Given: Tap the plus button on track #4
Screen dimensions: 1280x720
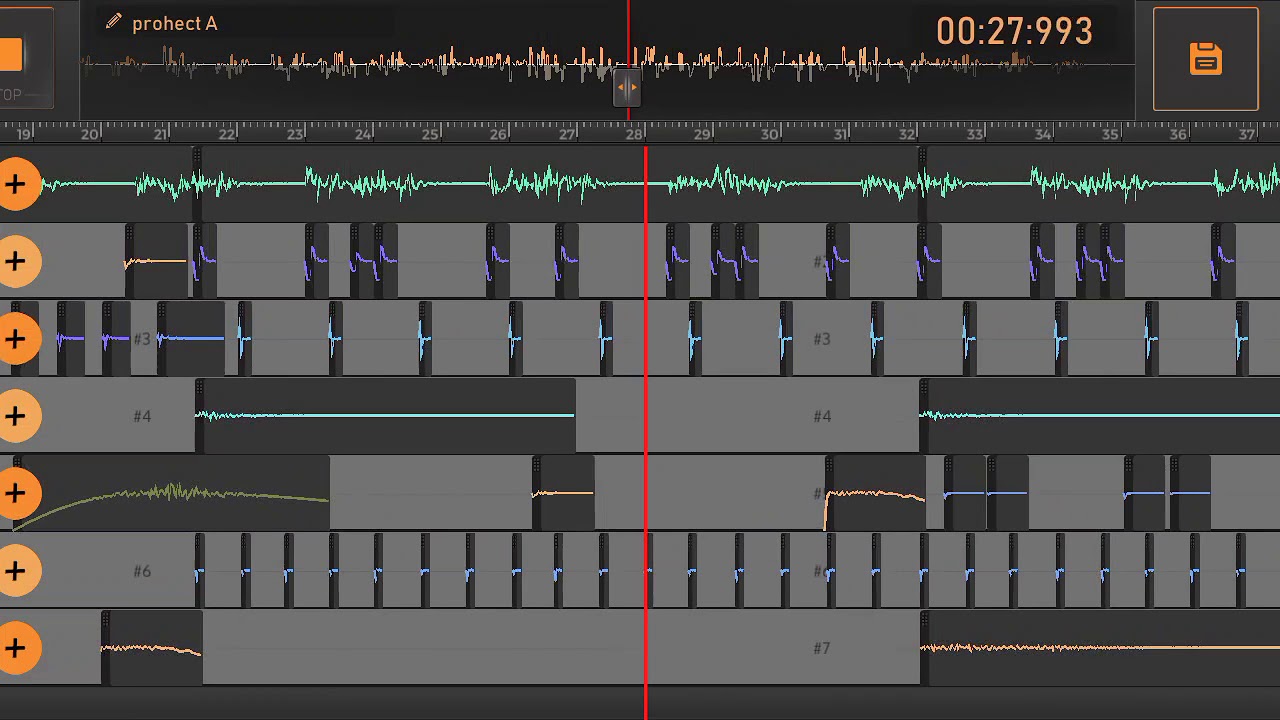Looking at the screenshot, I should click(x=14, y=416).
